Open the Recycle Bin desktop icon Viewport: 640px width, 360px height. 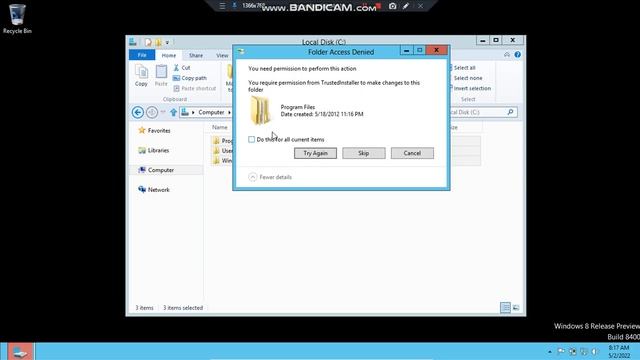(17, 19)
